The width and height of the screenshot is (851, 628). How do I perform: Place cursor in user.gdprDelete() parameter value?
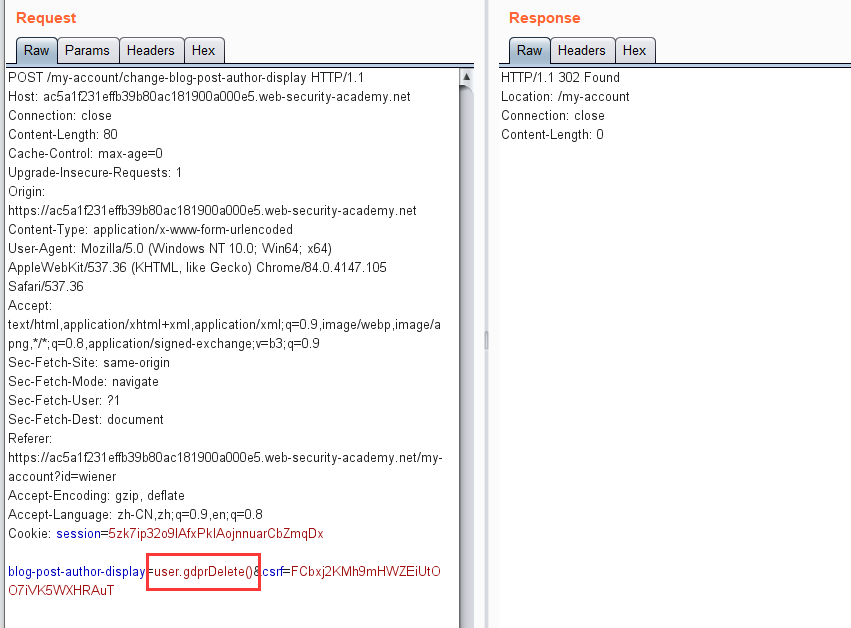[x=204, y=572]
